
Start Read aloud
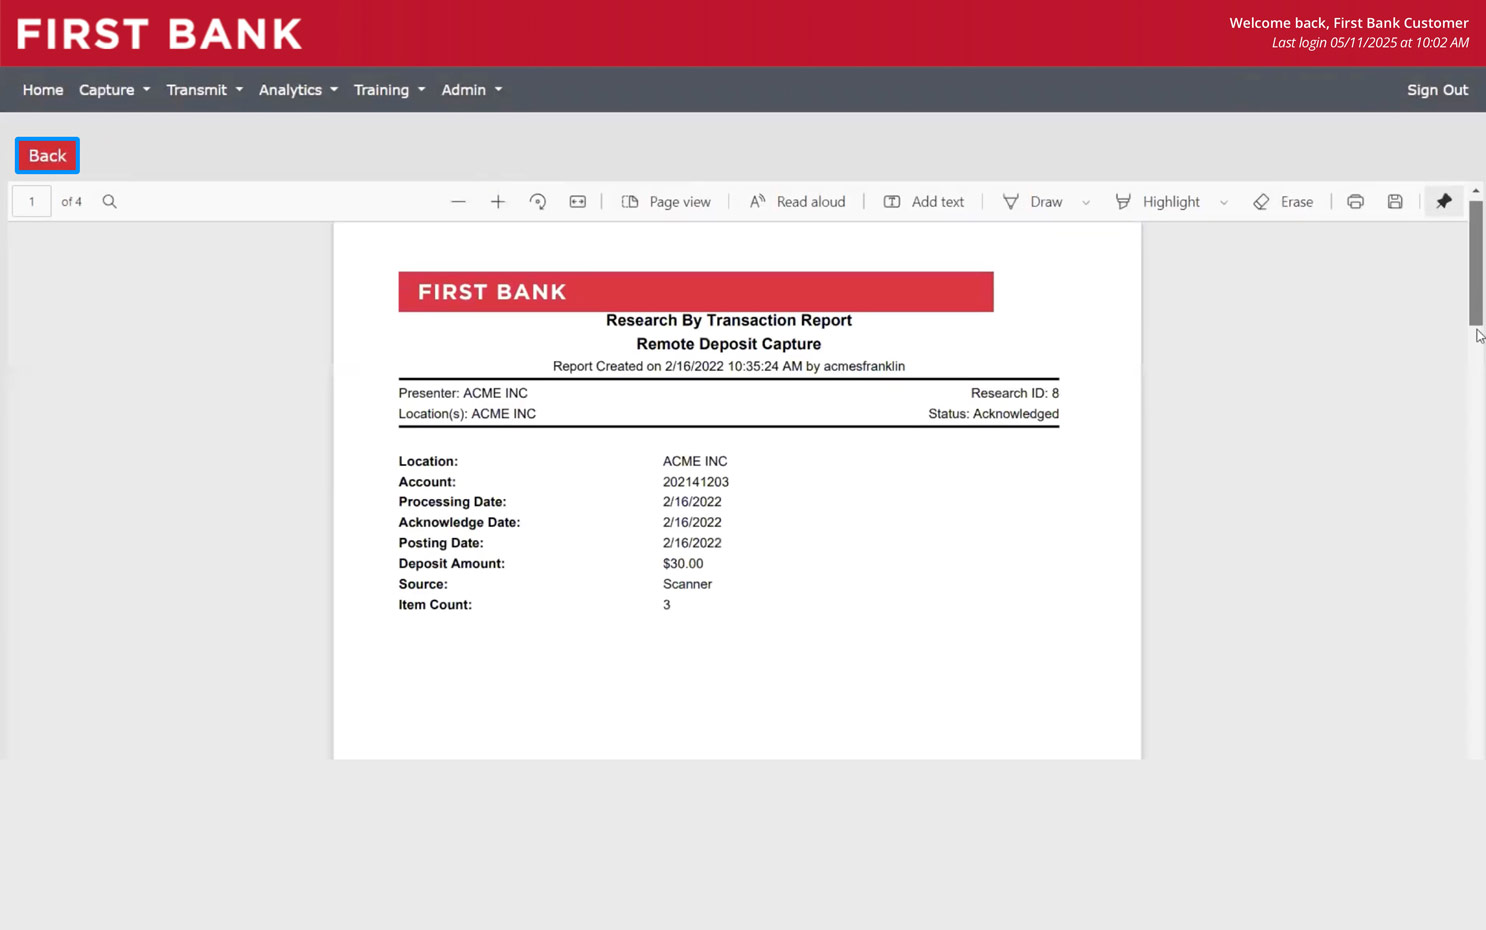click(x=797, y=202)
